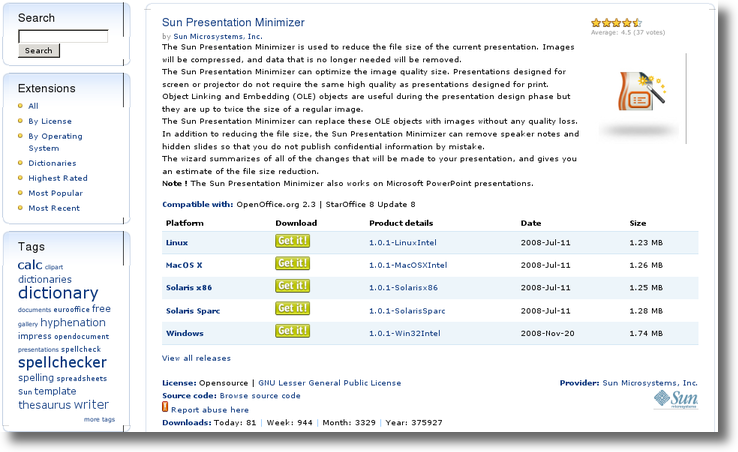Image resolution: width=738 pixels, height=452 pixels.
Task: Select the gallery tag
Action: click(x=28, y=324)
